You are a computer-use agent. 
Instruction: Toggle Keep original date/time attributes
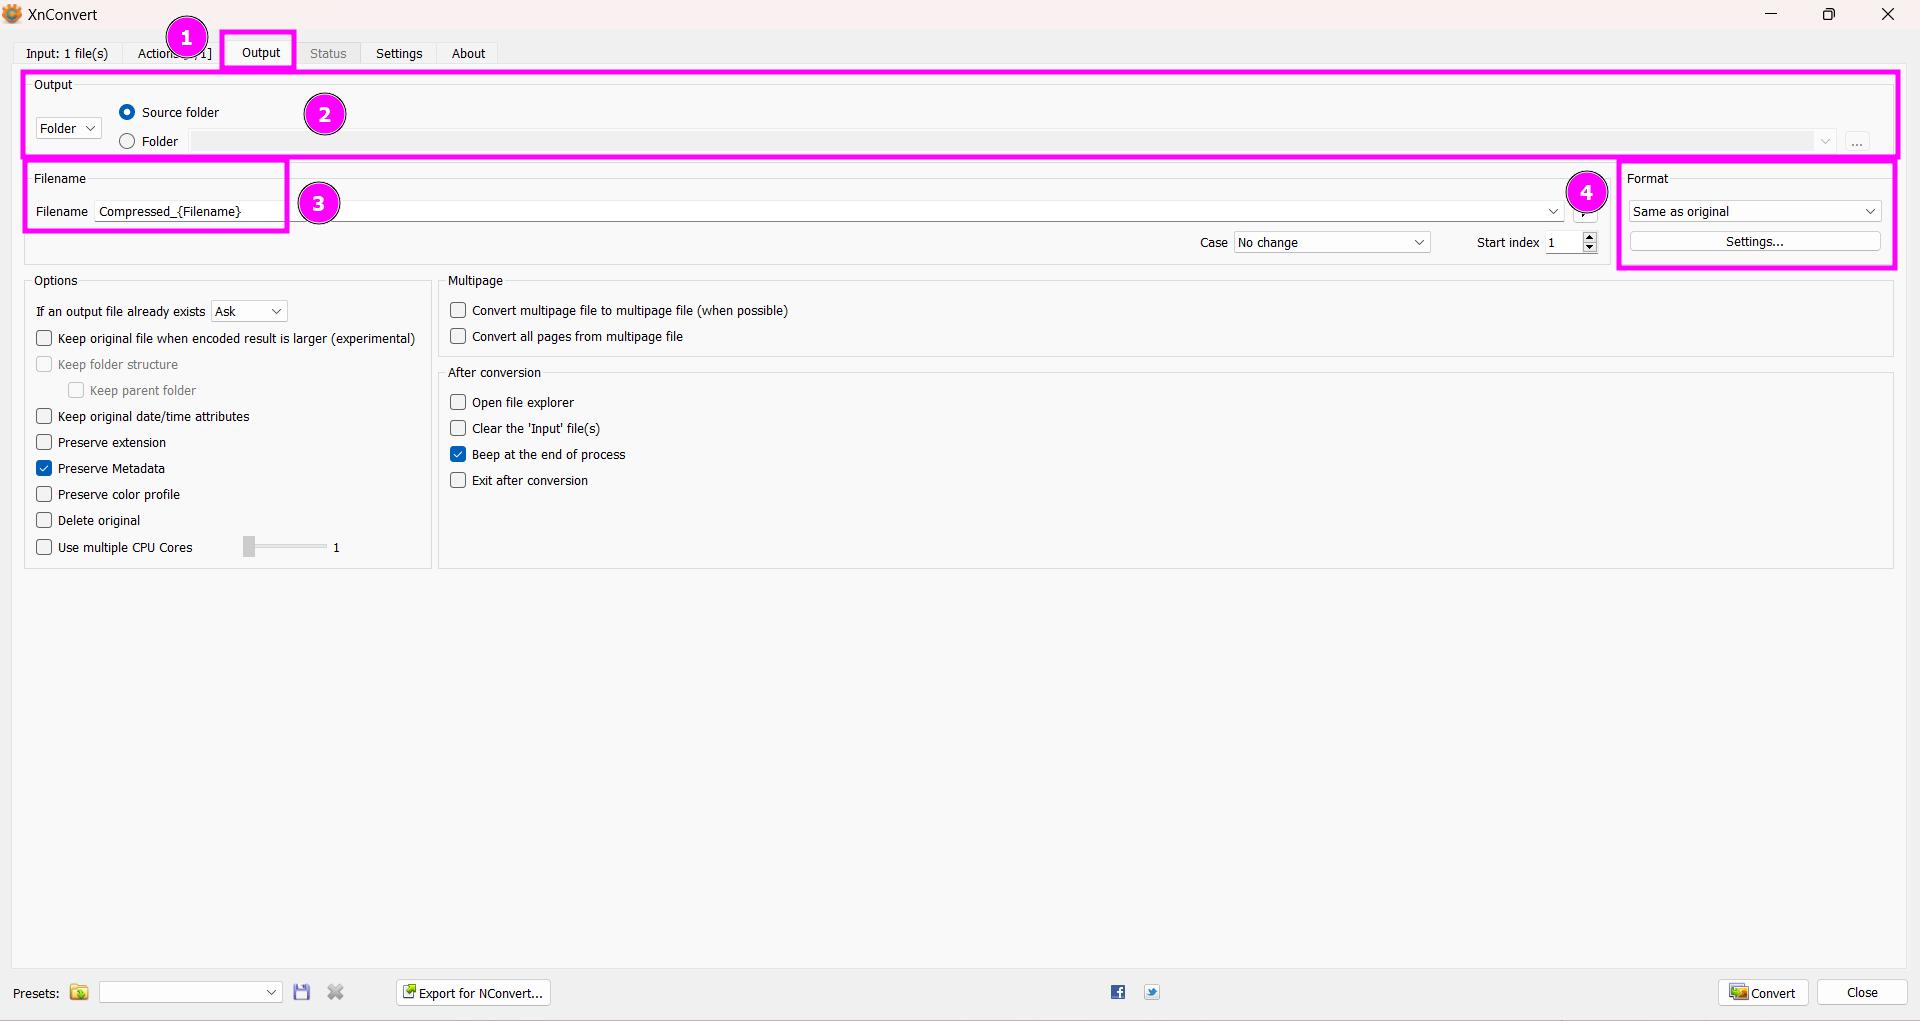(44, 416)
